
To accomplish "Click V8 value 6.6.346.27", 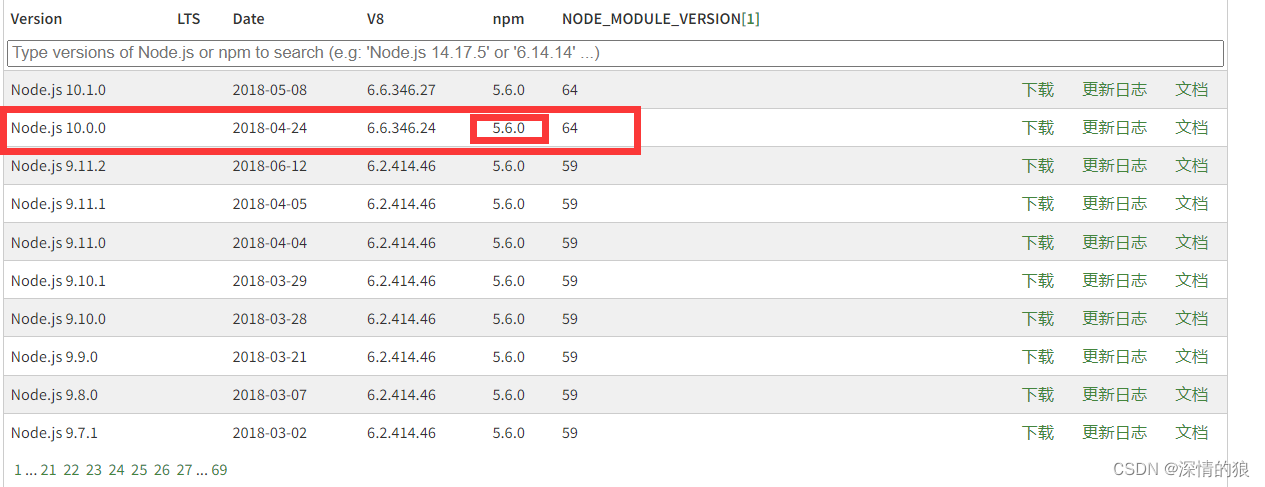I will click(401, 90).
